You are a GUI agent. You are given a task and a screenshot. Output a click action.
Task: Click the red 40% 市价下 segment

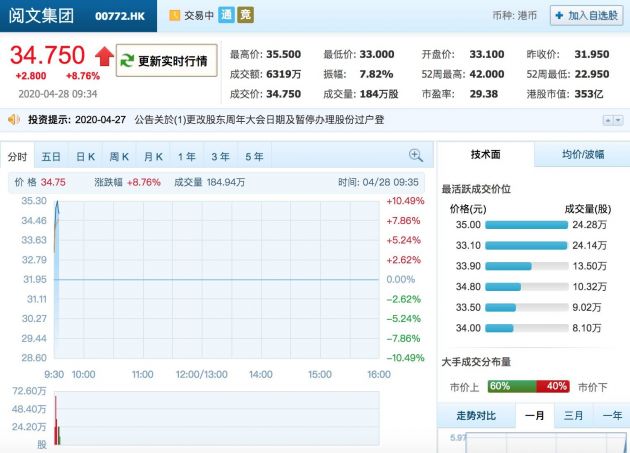[553, 386]
